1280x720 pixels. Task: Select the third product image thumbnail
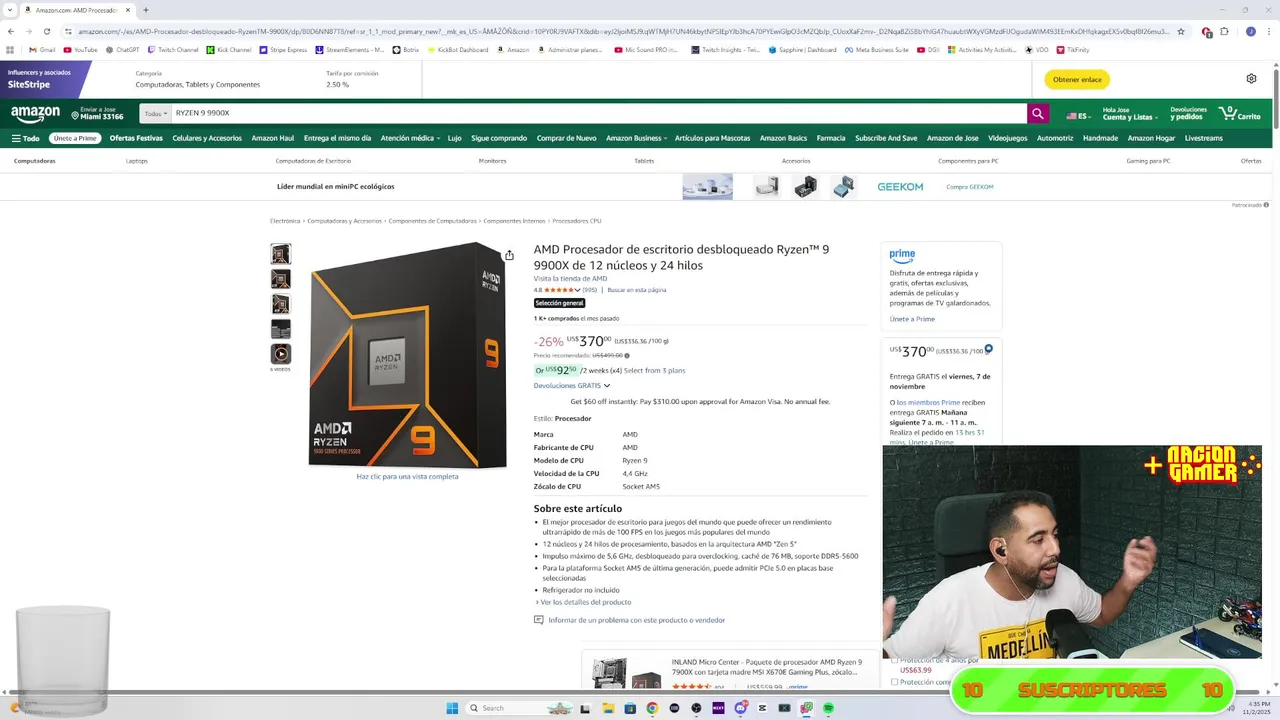click(x=281, y=304)
